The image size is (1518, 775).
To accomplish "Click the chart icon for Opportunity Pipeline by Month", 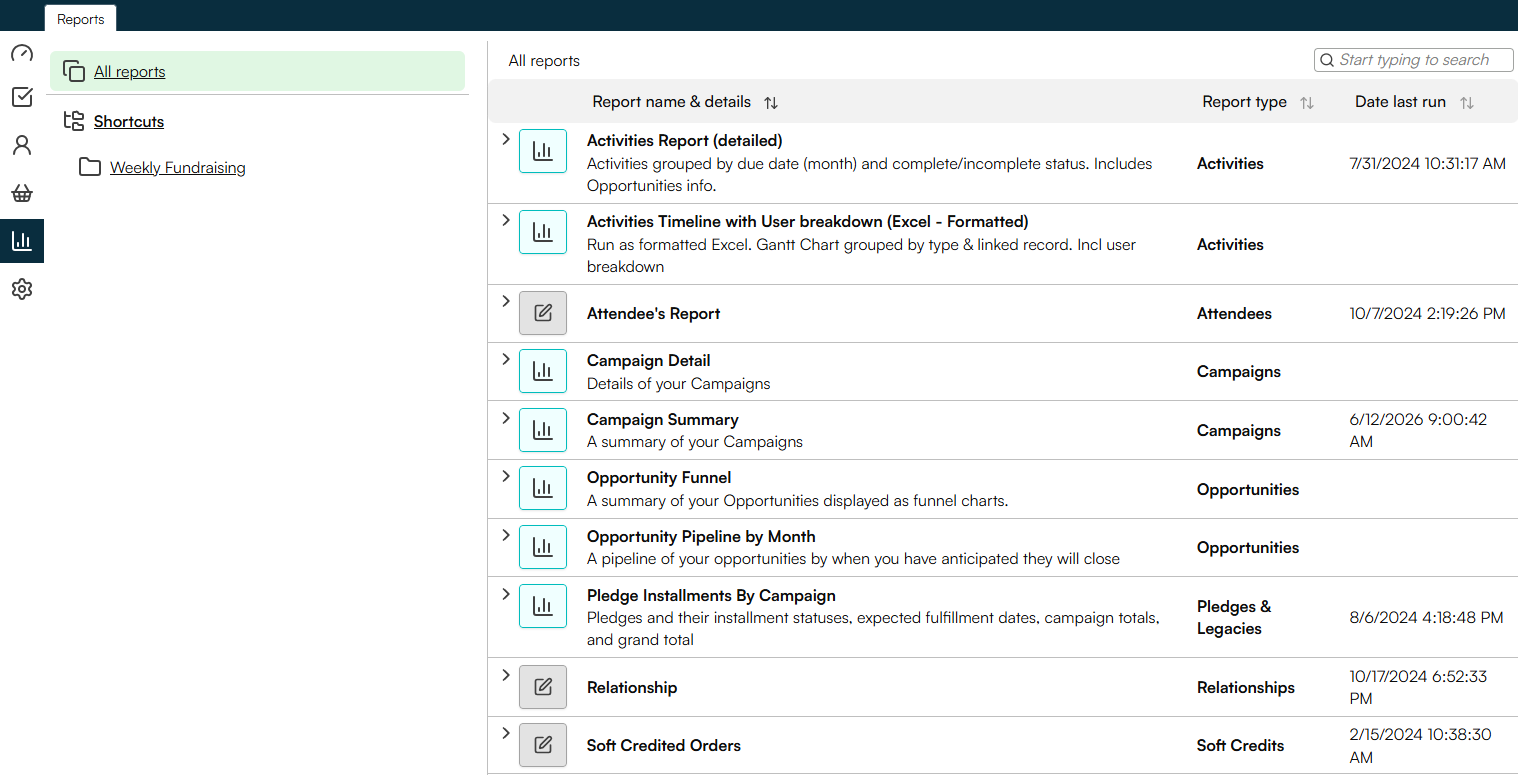I will coord(543,547).
